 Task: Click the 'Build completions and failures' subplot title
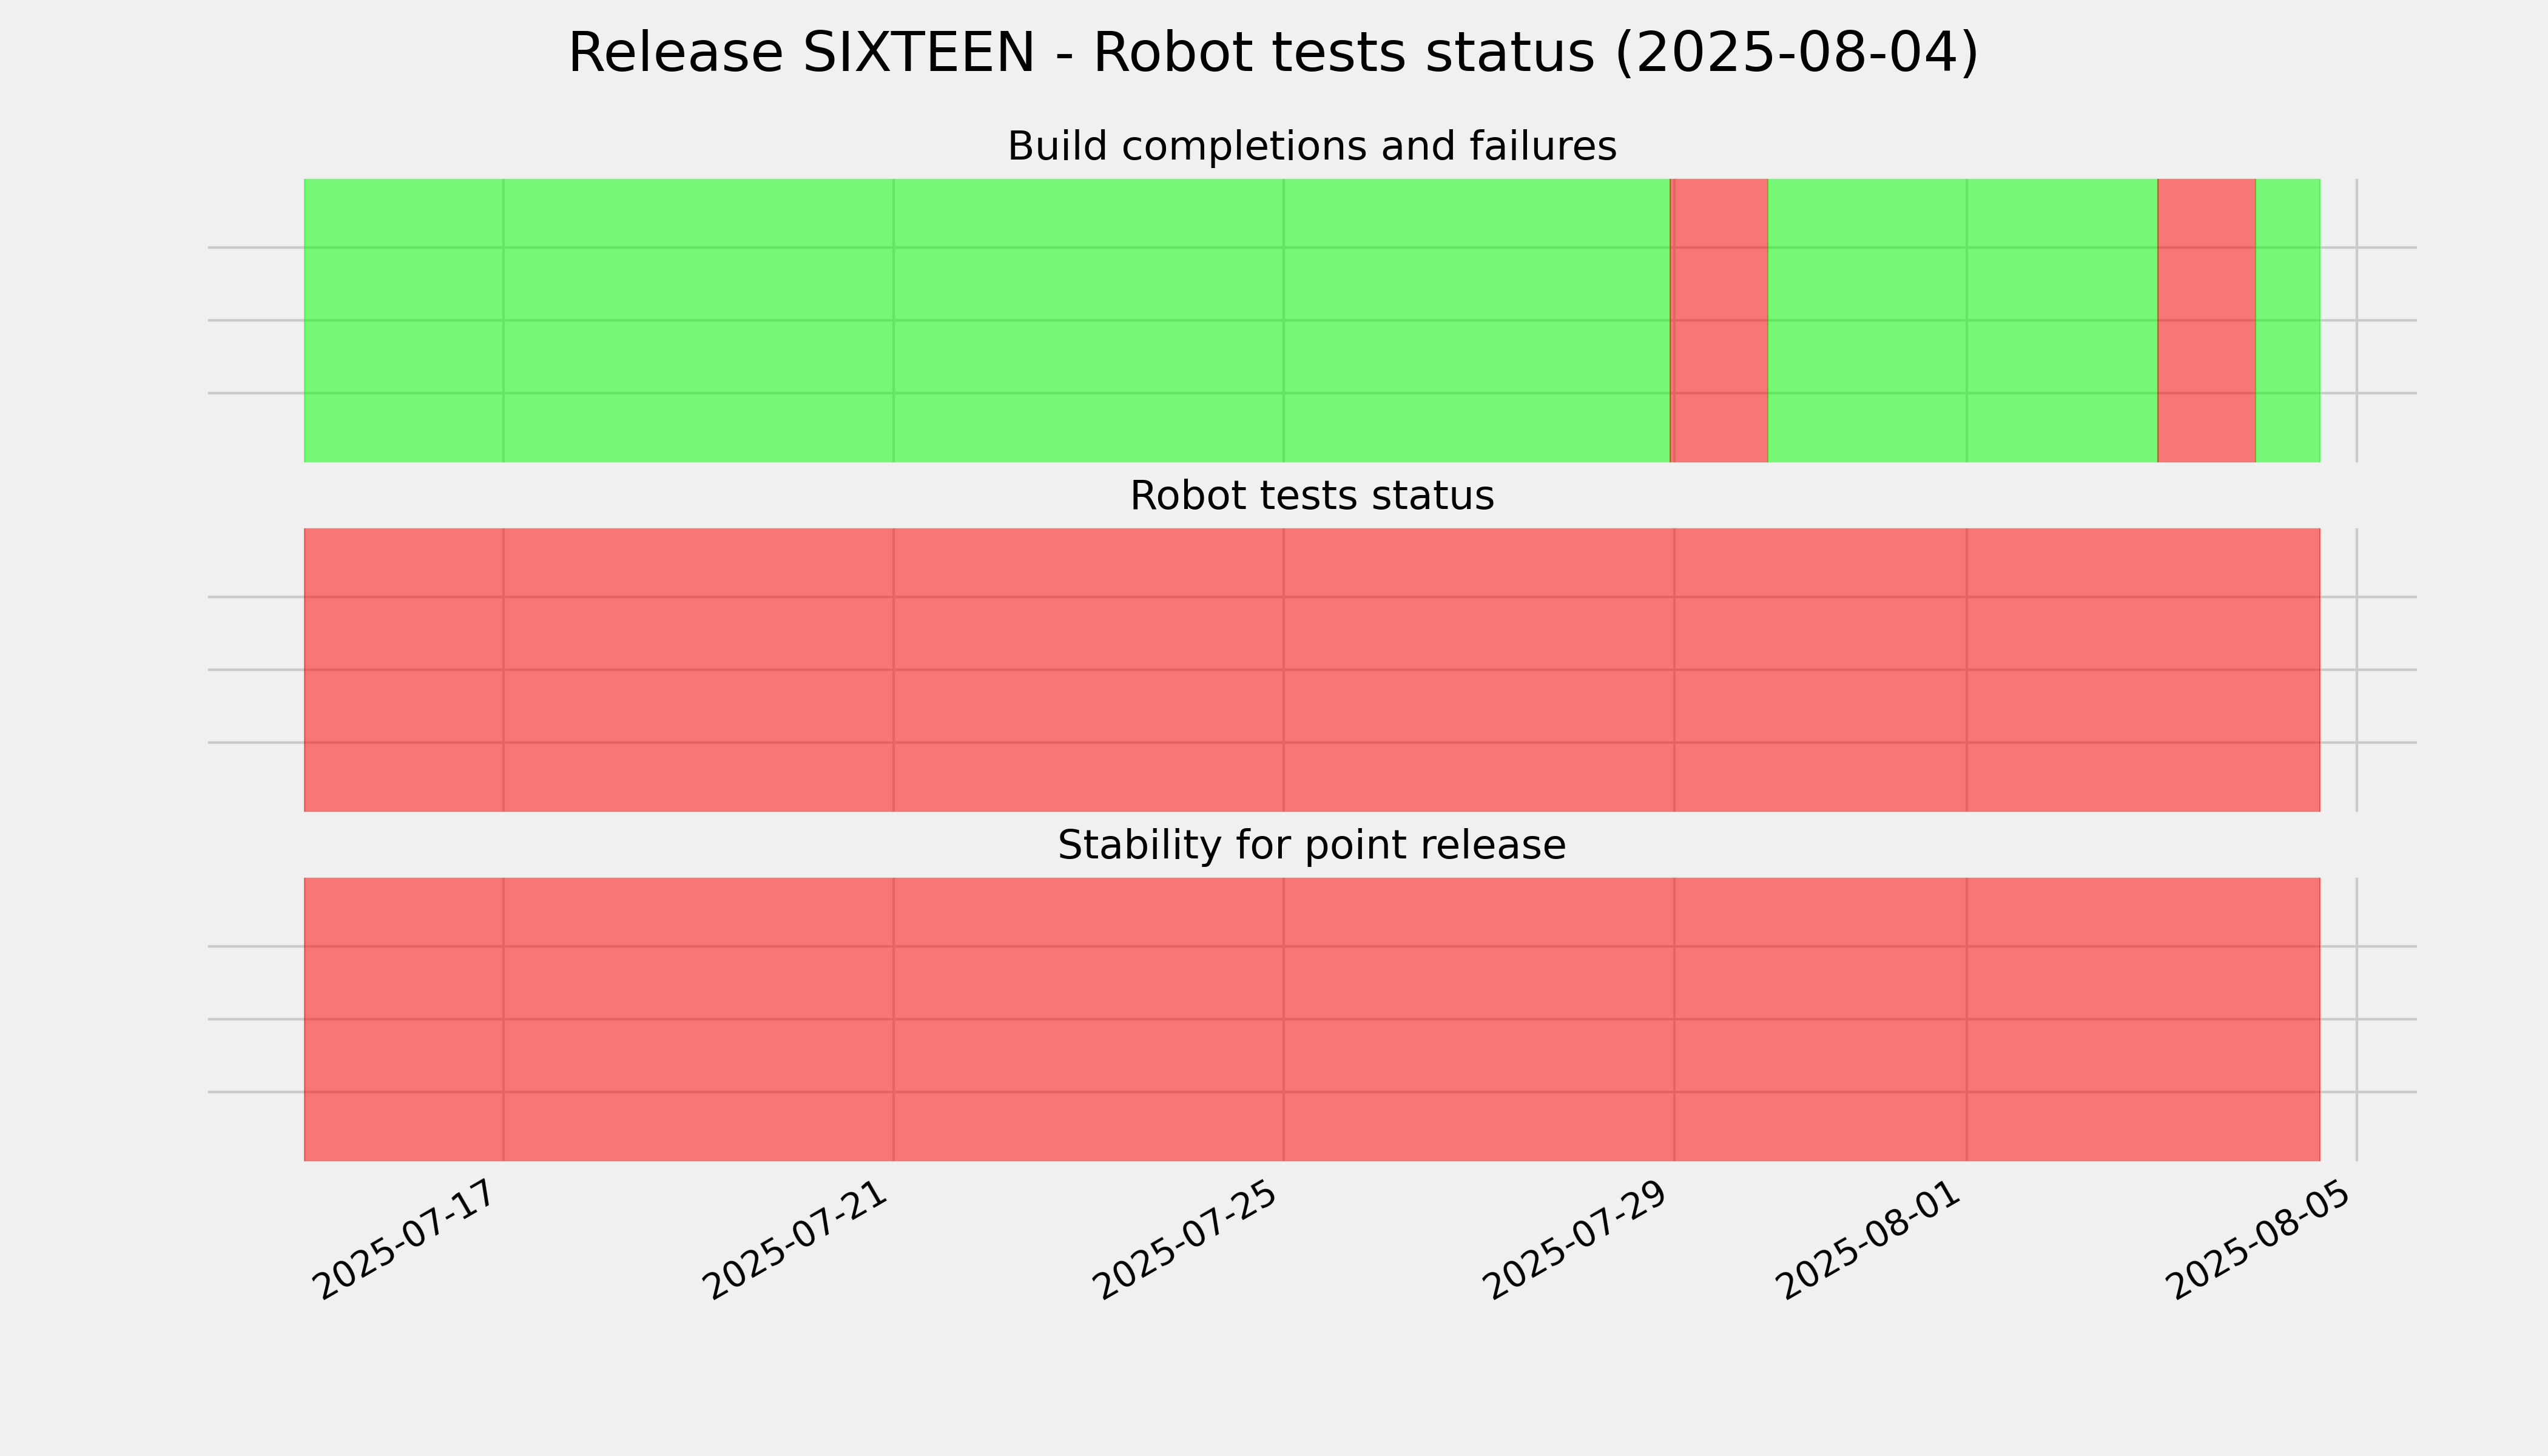[x=1311, y=146]
